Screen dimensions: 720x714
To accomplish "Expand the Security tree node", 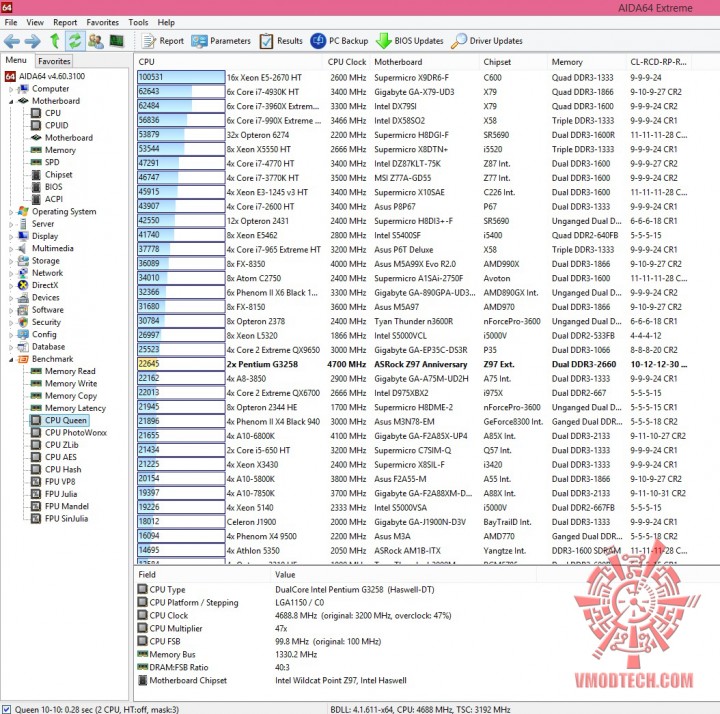I will pyautogui.click(x=11, y=323).
